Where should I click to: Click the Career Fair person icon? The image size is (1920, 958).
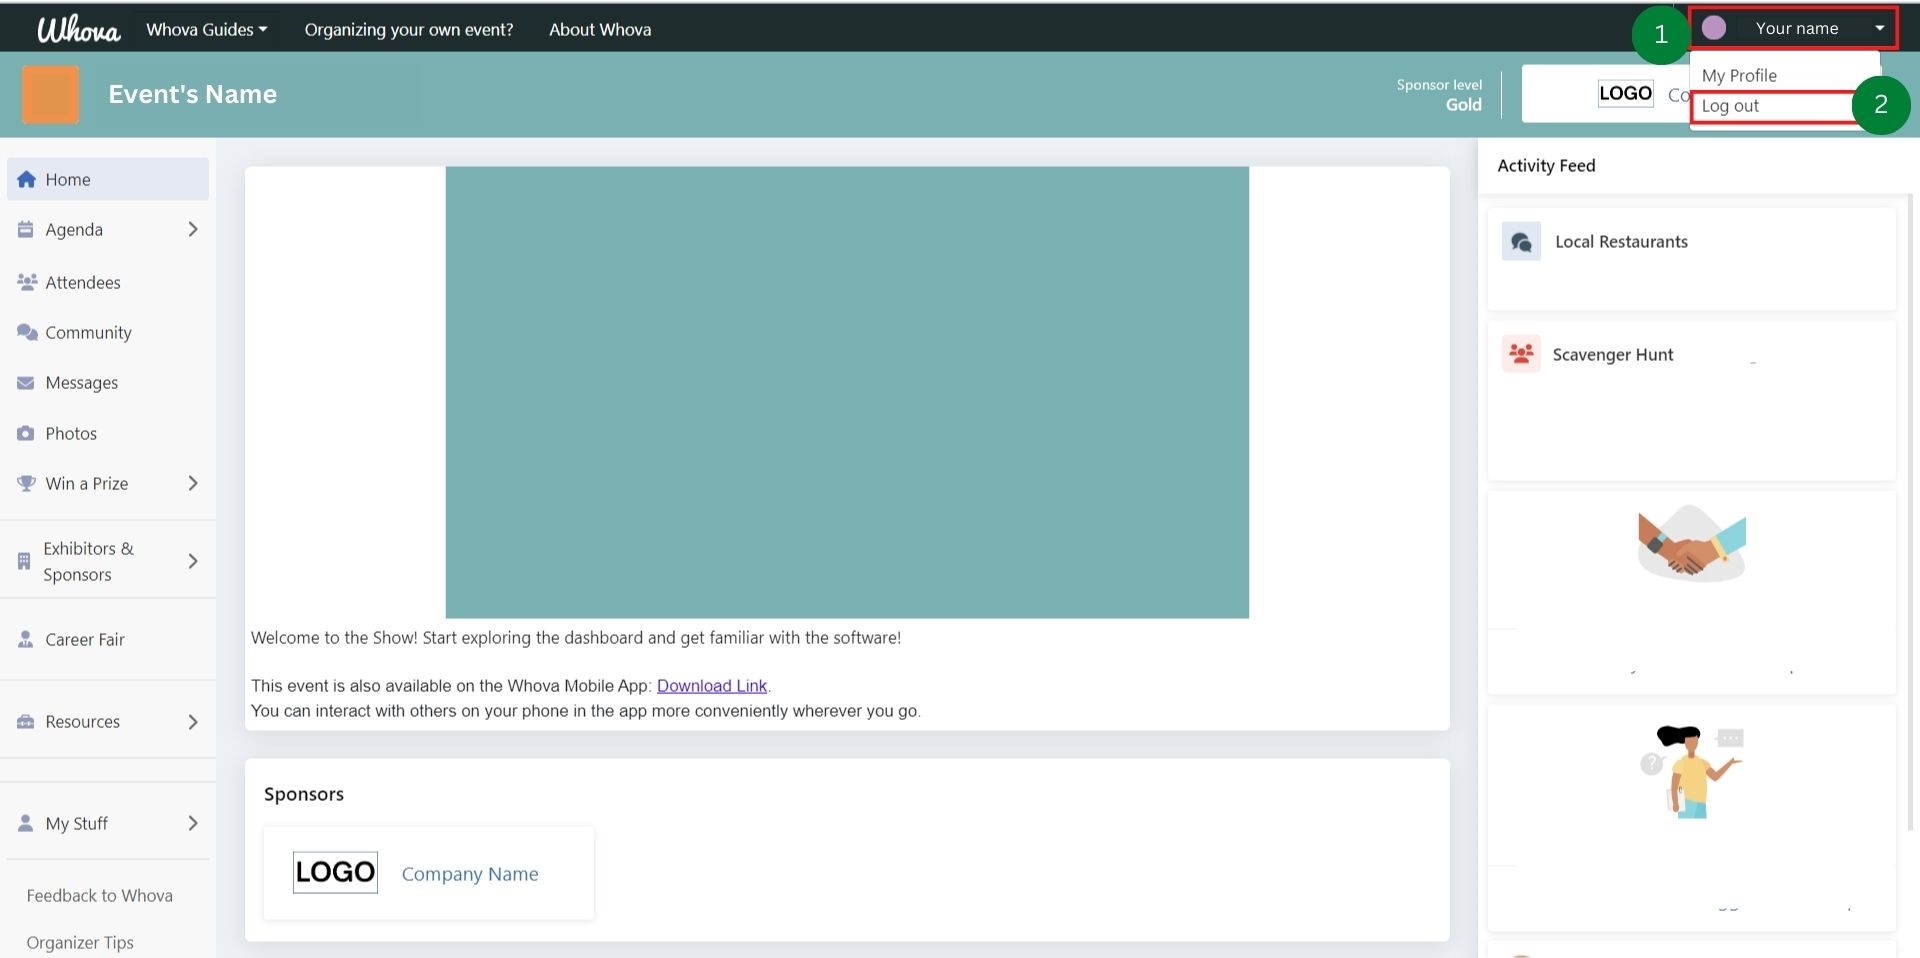[x=26, y=639]
